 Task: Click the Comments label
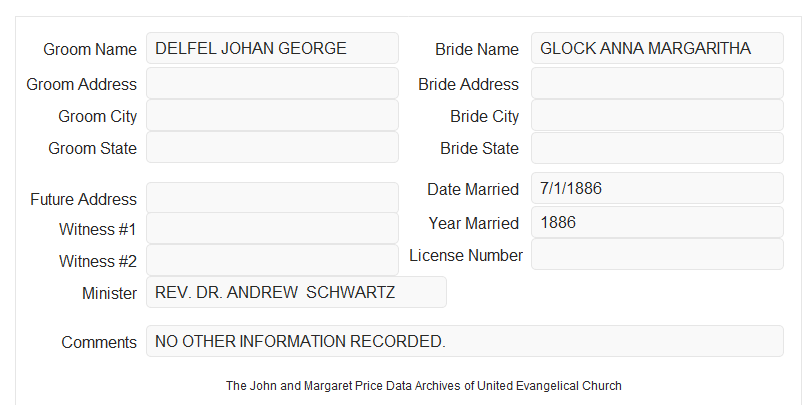[x=99, y=342]
